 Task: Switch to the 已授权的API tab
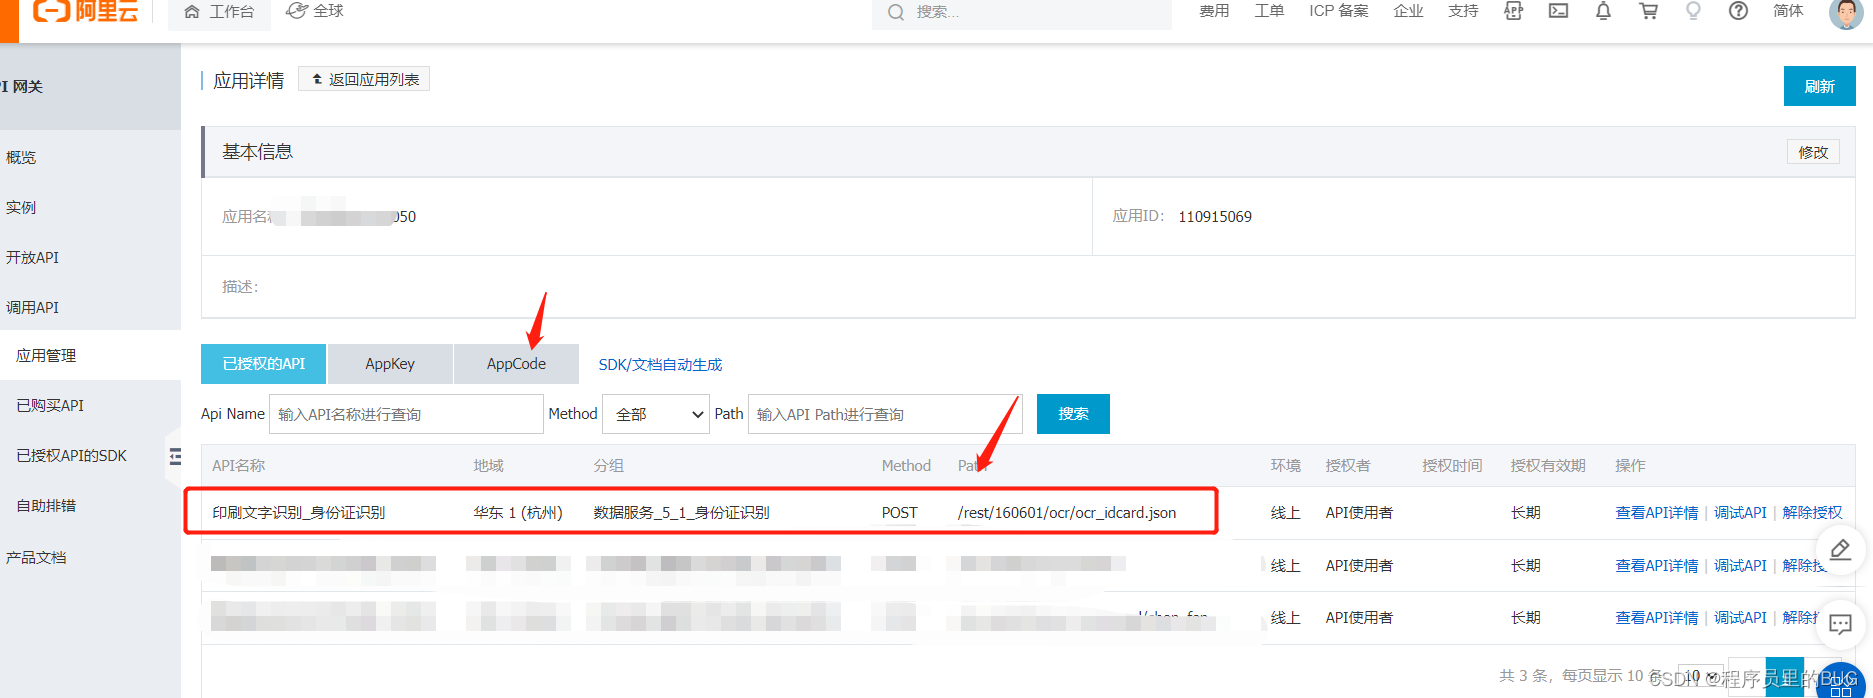pyautogui.click(x=263, y=364)
